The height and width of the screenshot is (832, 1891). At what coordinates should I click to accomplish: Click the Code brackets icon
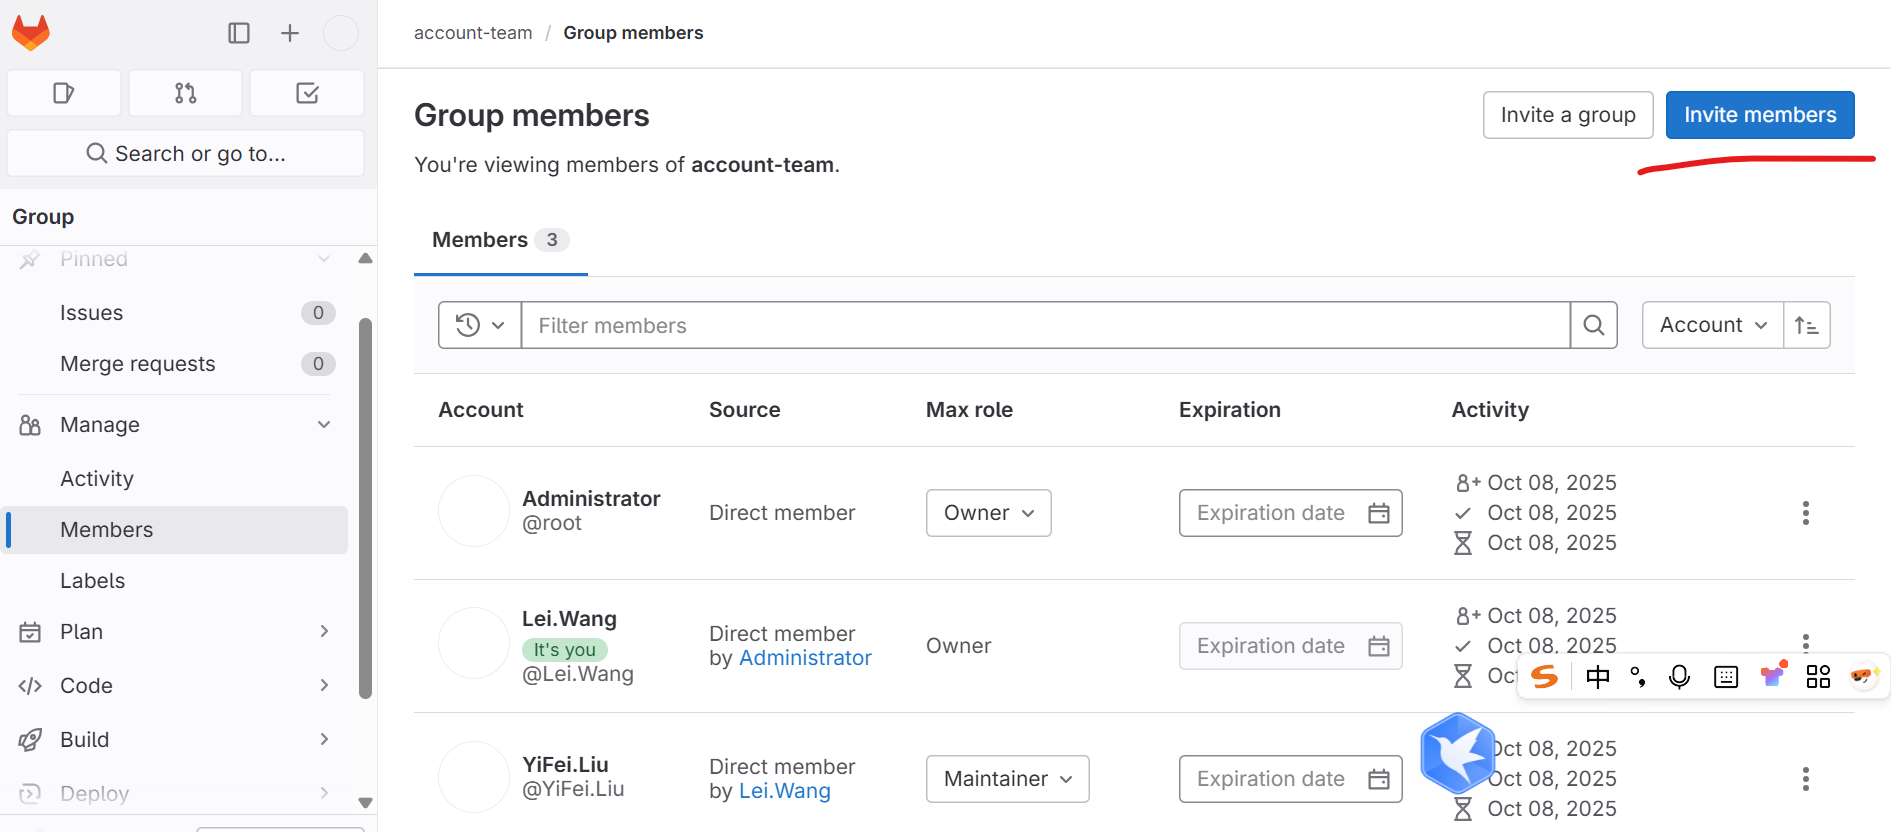tap(30, 686)
